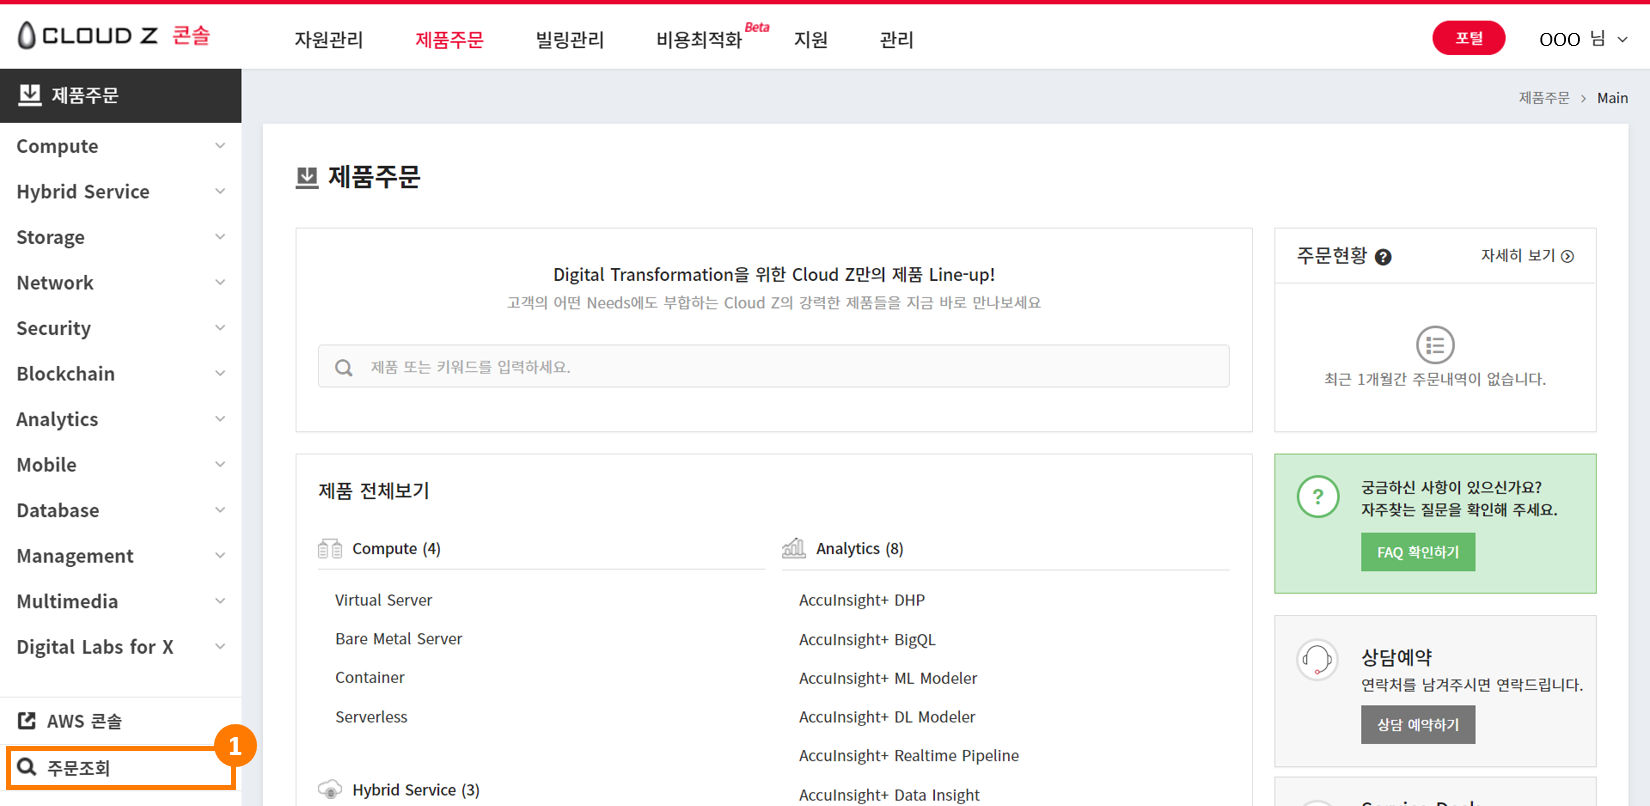Expand the Blockchain sidebar section
The height and width of the screenshot is (806, 1650).
point(120,374)
